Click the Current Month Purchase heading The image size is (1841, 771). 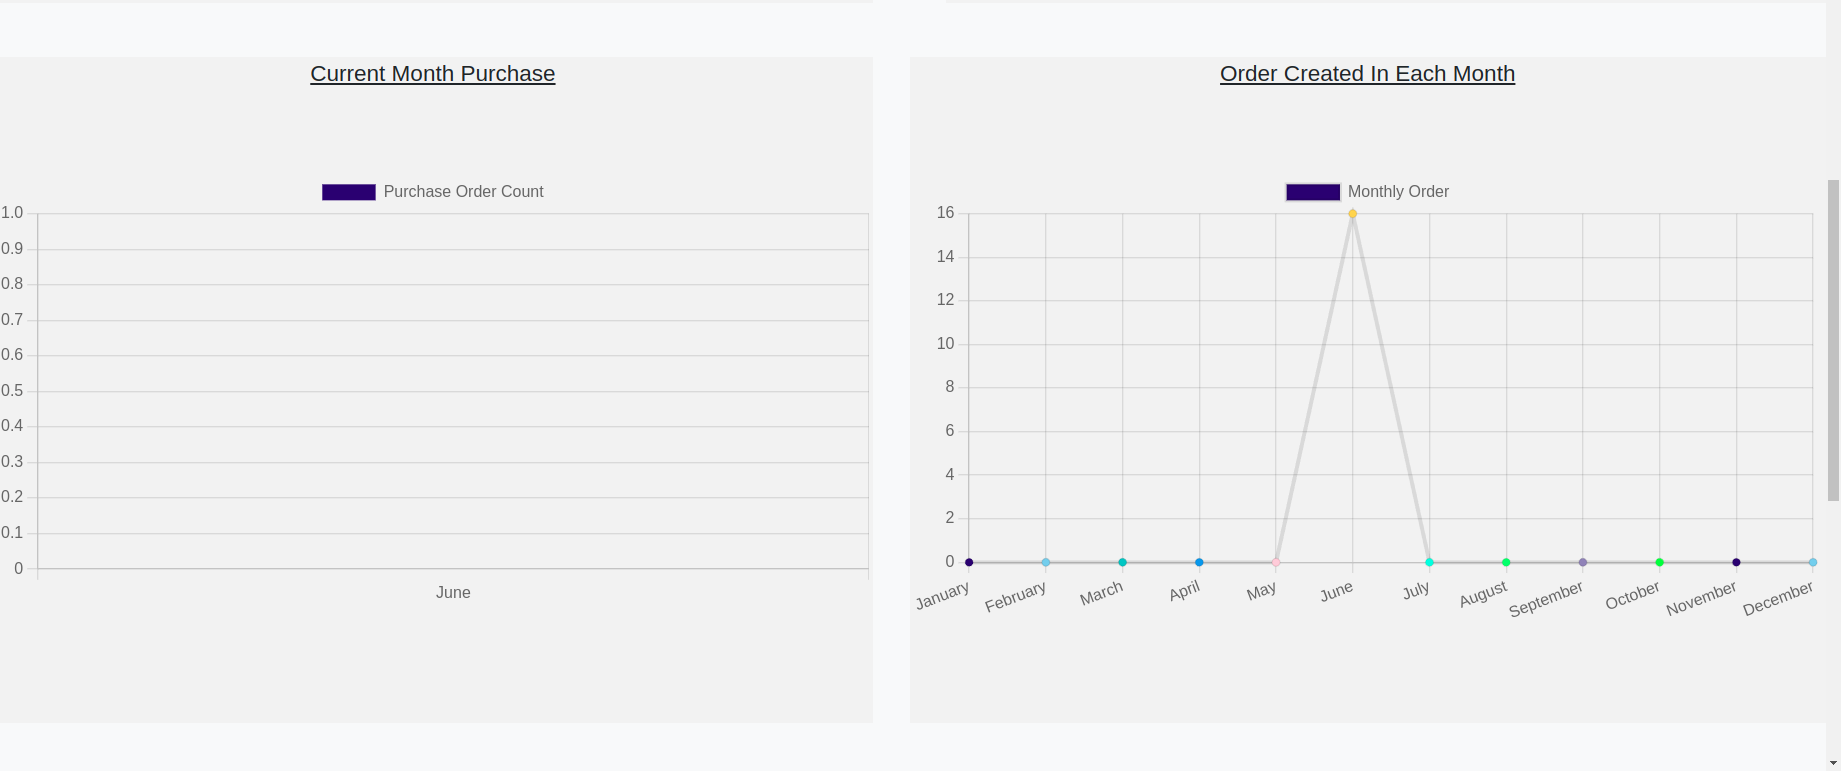432,74
